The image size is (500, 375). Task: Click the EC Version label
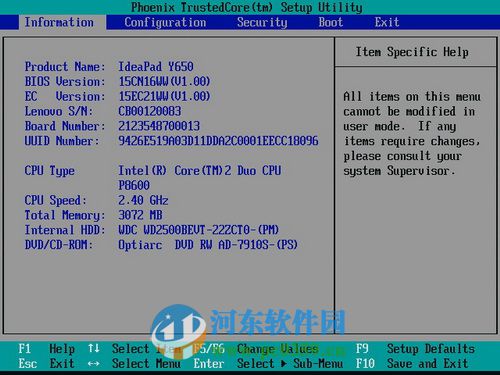click(65, 97)
